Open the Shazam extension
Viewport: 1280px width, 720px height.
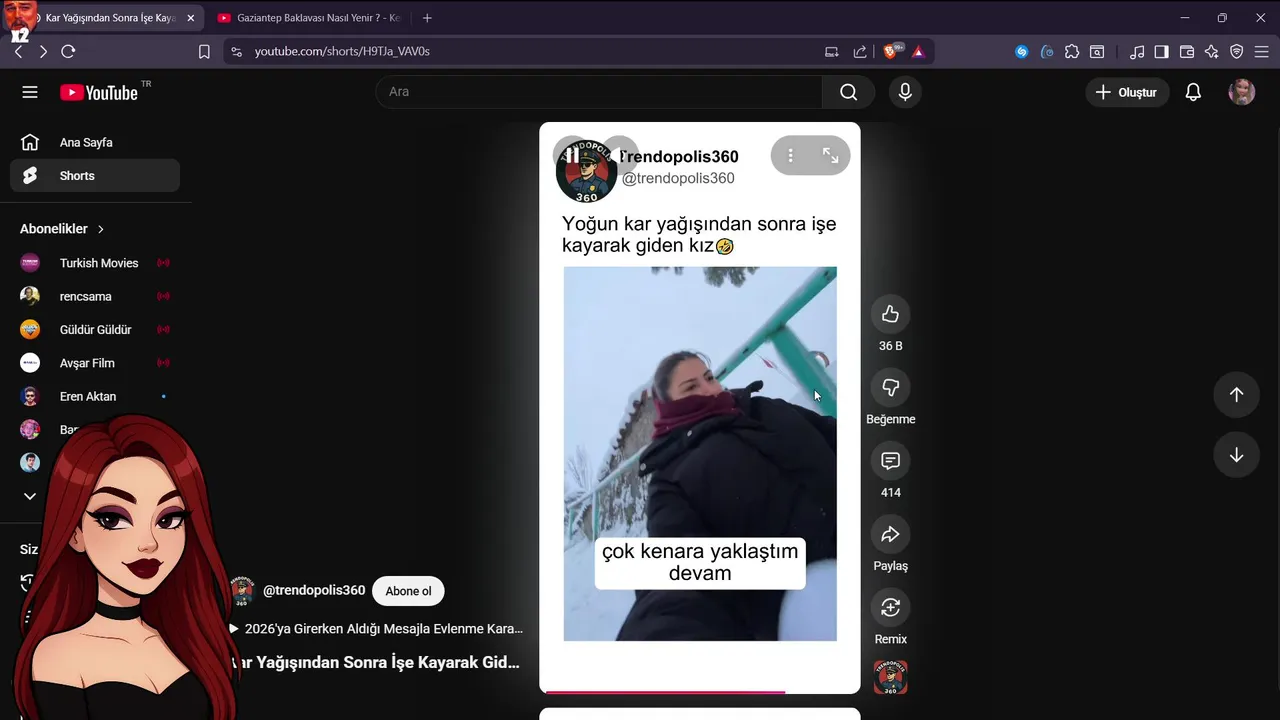pyautogui.click(x=1021, y=51)
